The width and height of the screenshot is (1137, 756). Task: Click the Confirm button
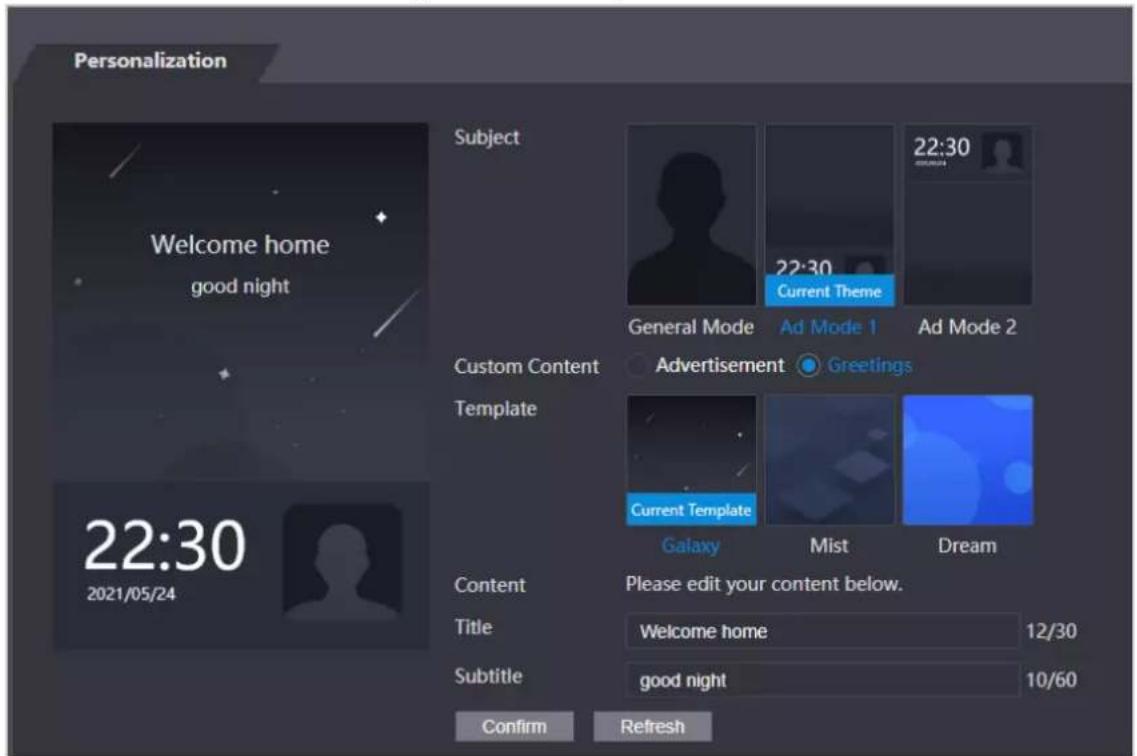coord(514,726)
